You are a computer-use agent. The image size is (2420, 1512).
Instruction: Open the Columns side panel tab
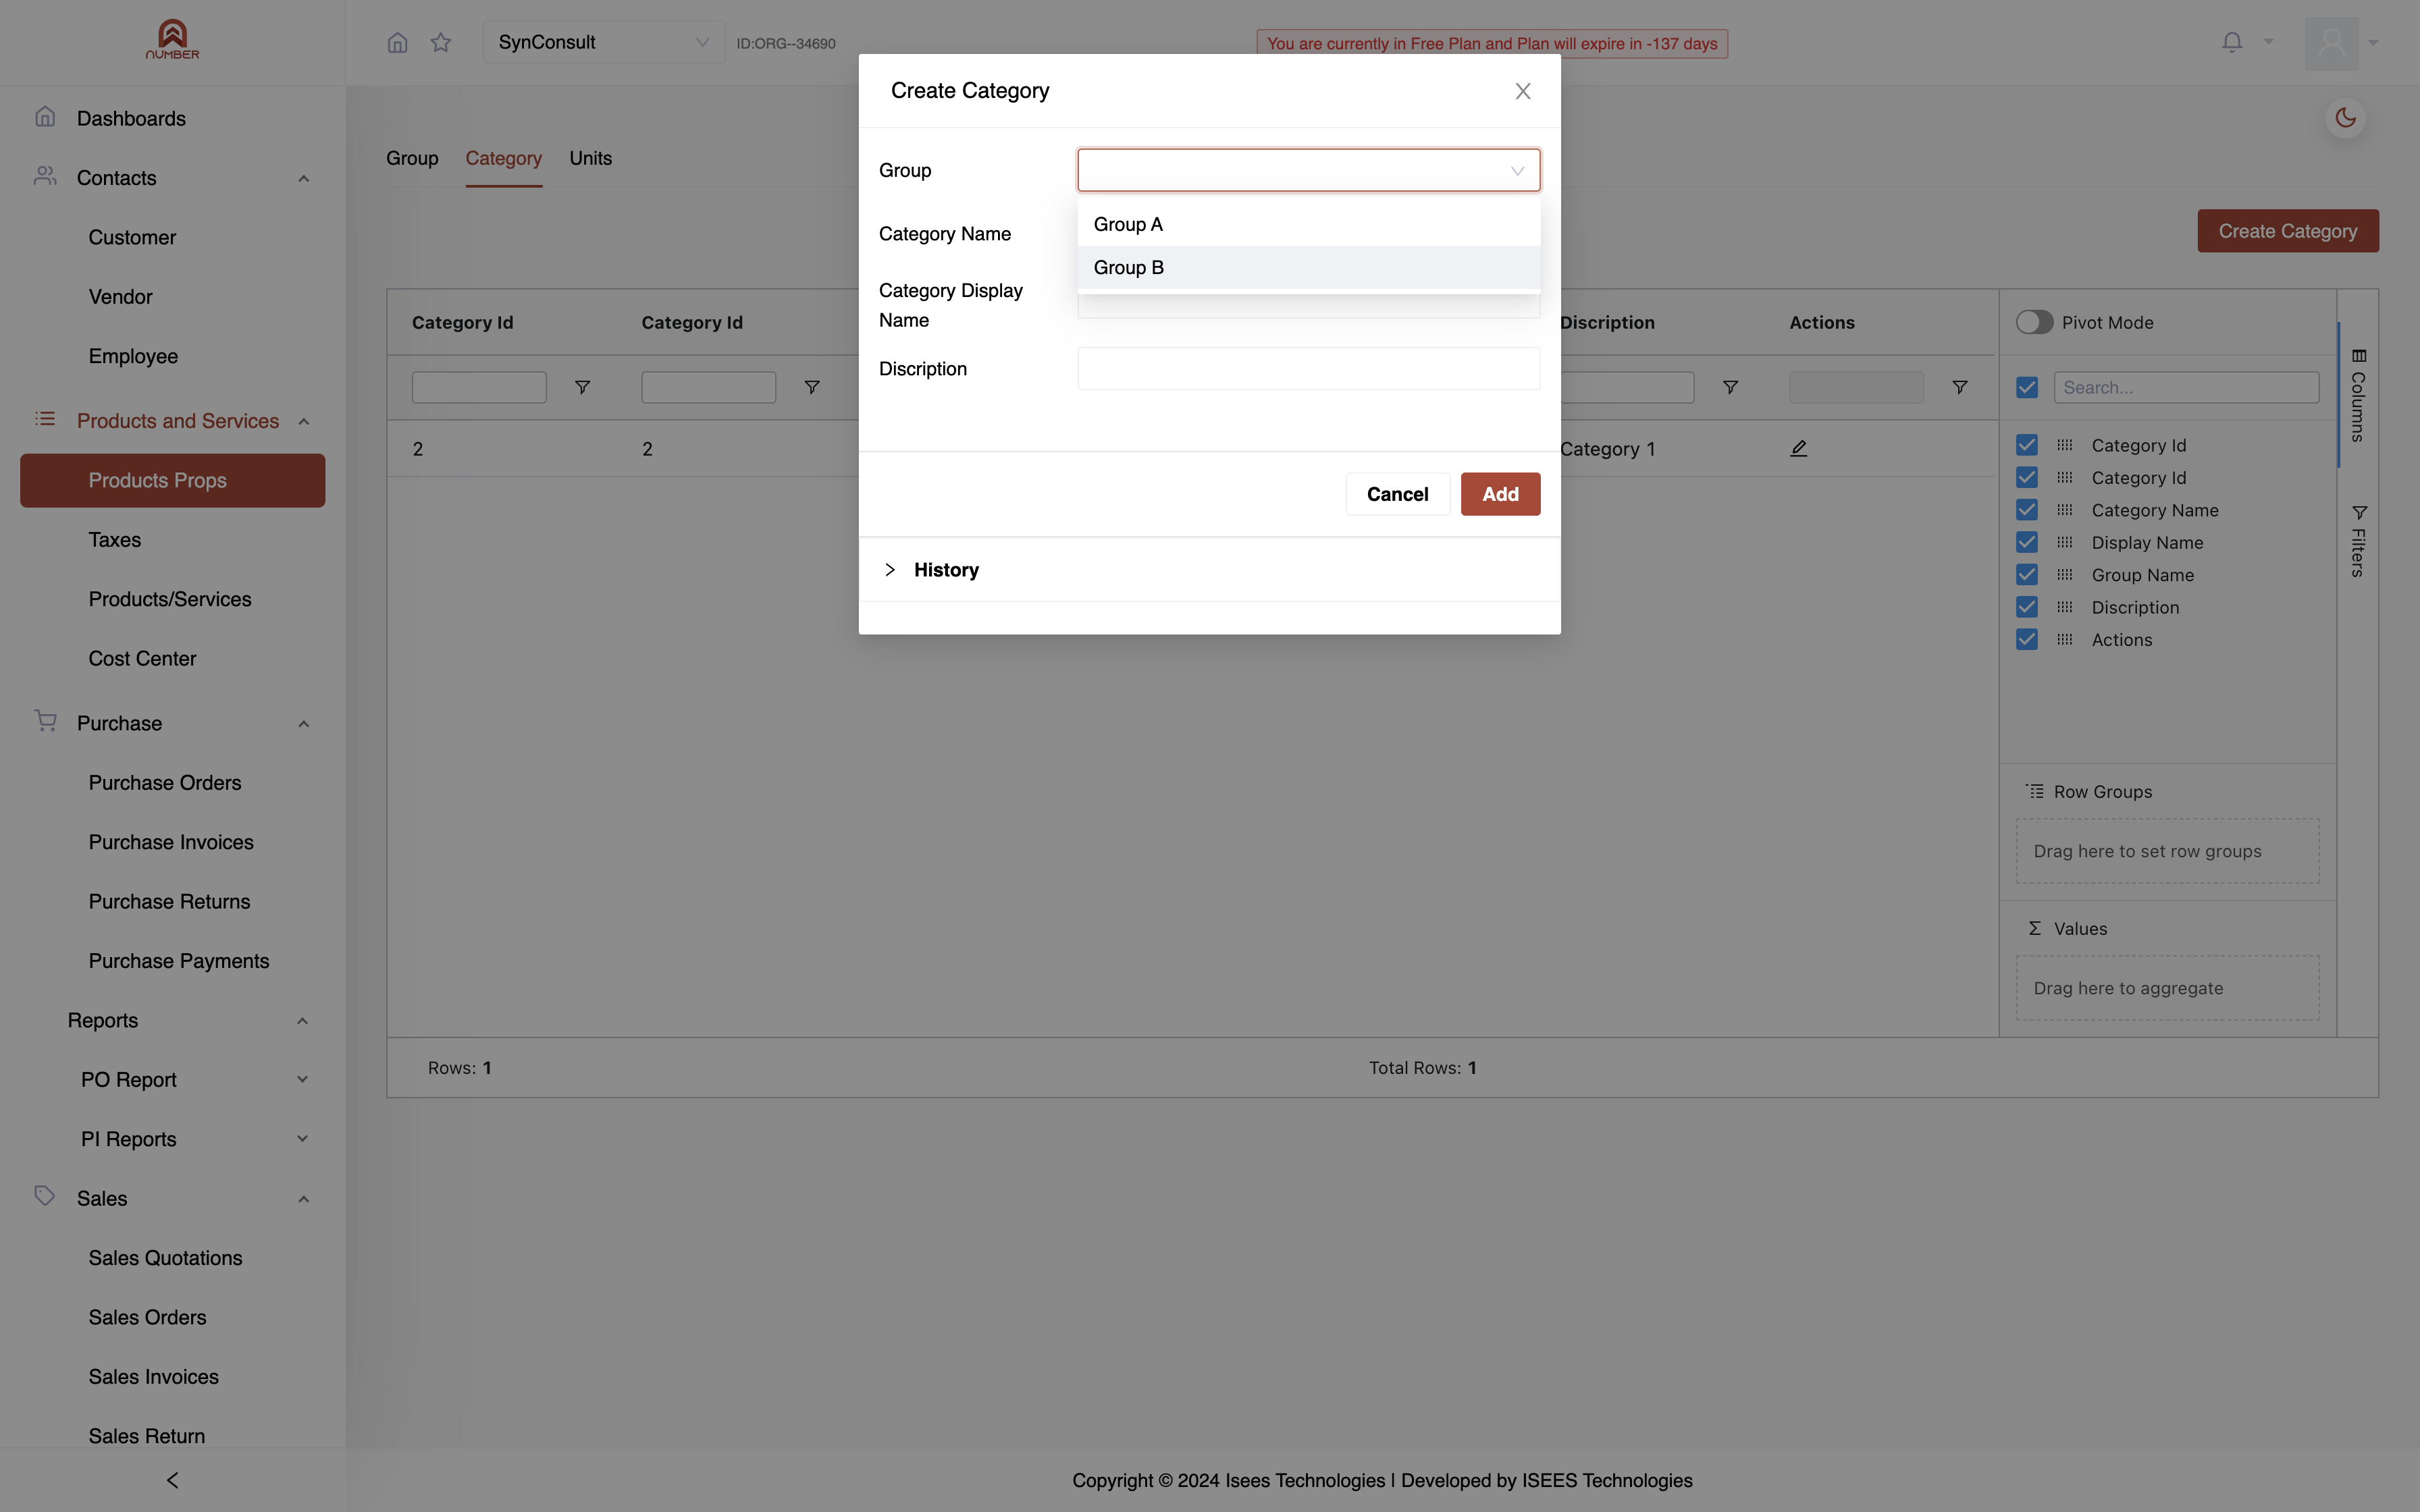(2358, 395)
